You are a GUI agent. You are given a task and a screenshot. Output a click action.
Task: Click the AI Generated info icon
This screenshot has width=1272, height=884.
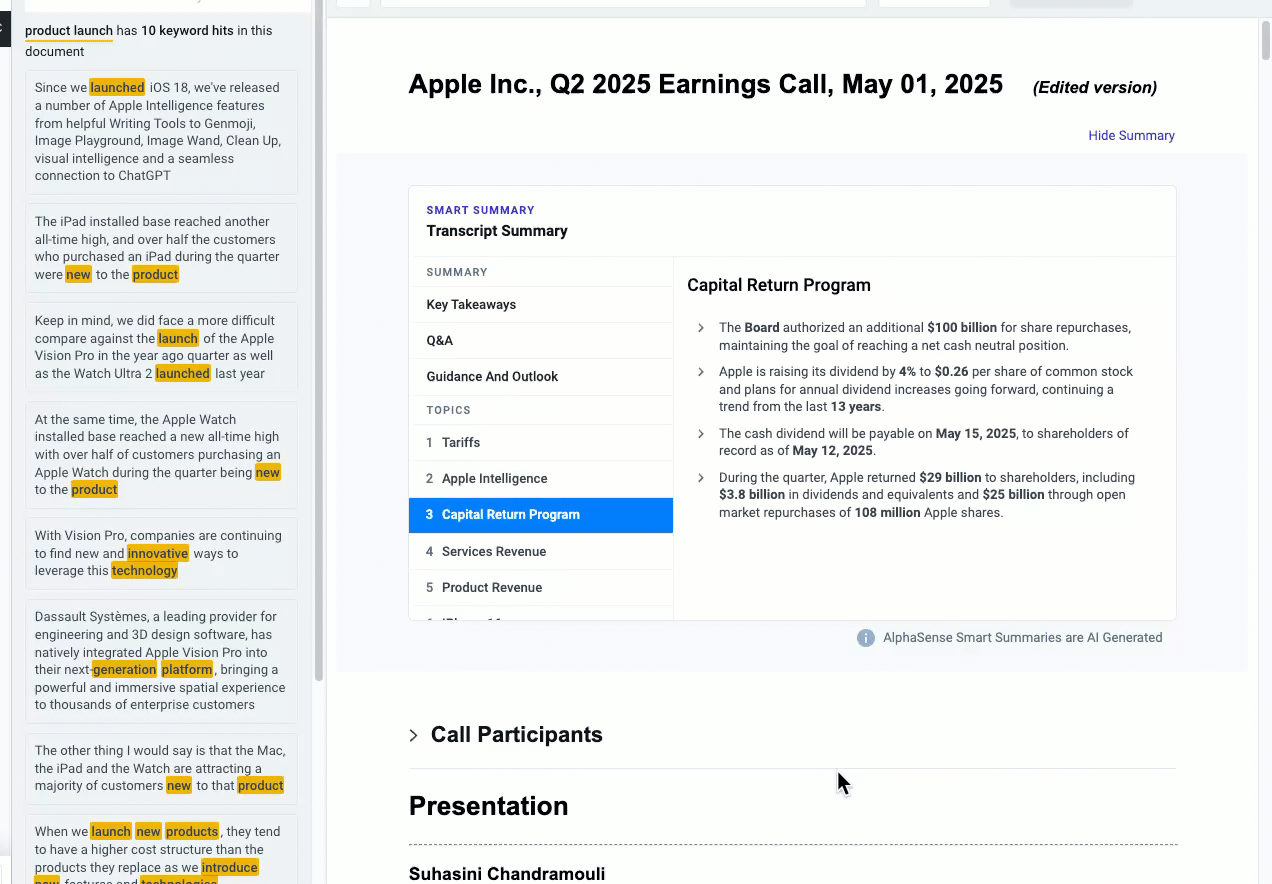pyautogui.click(x=866, y=638)
